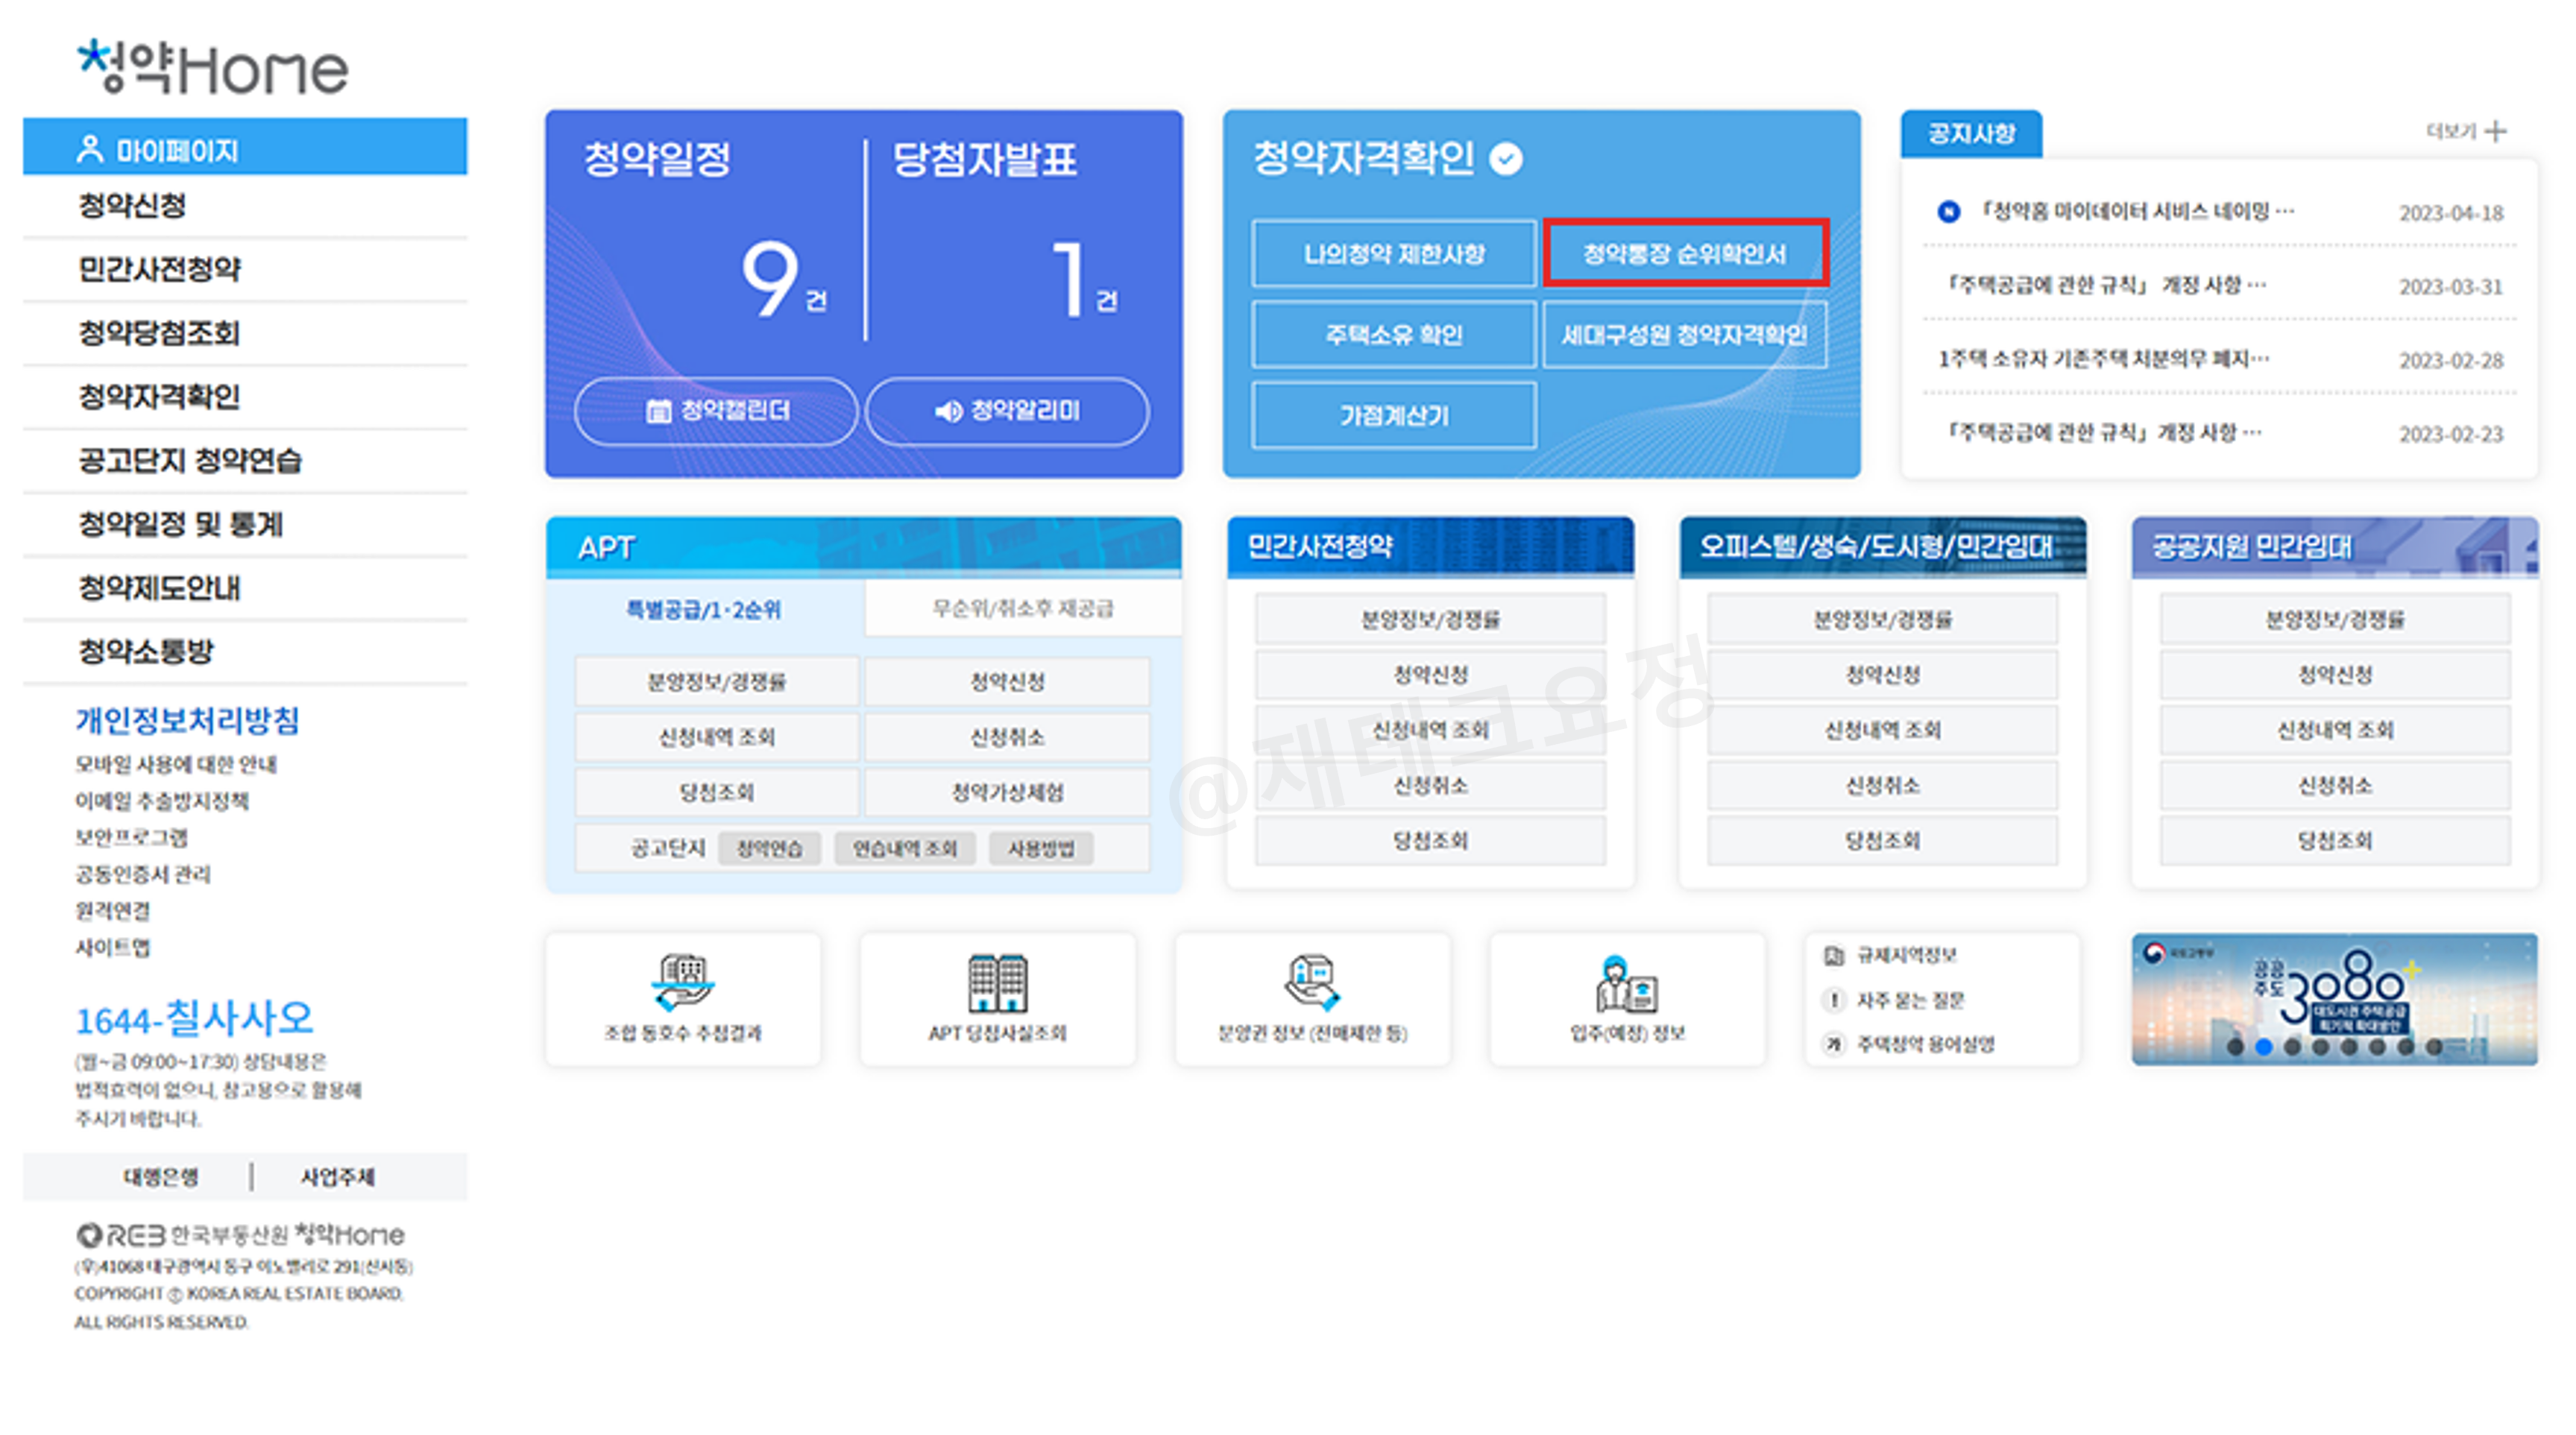Open the 보안프로그램 link

131,837
